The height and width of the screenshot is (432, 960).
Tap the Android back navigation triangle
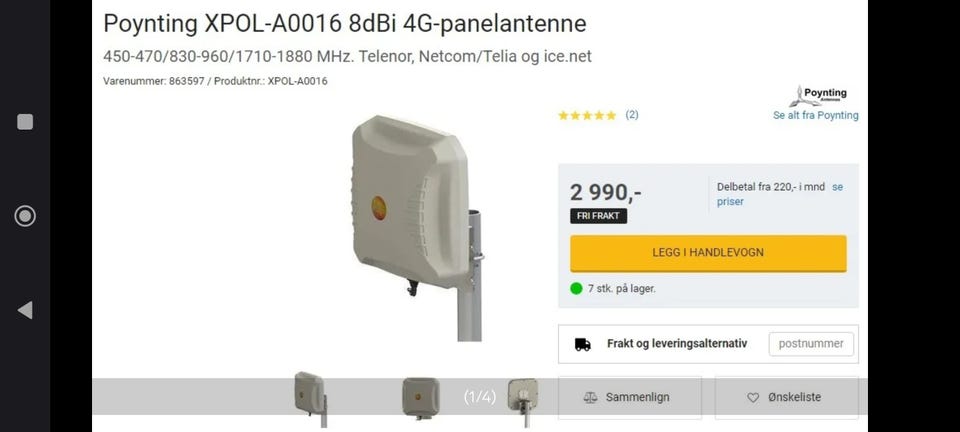click(x=25, y=310)
